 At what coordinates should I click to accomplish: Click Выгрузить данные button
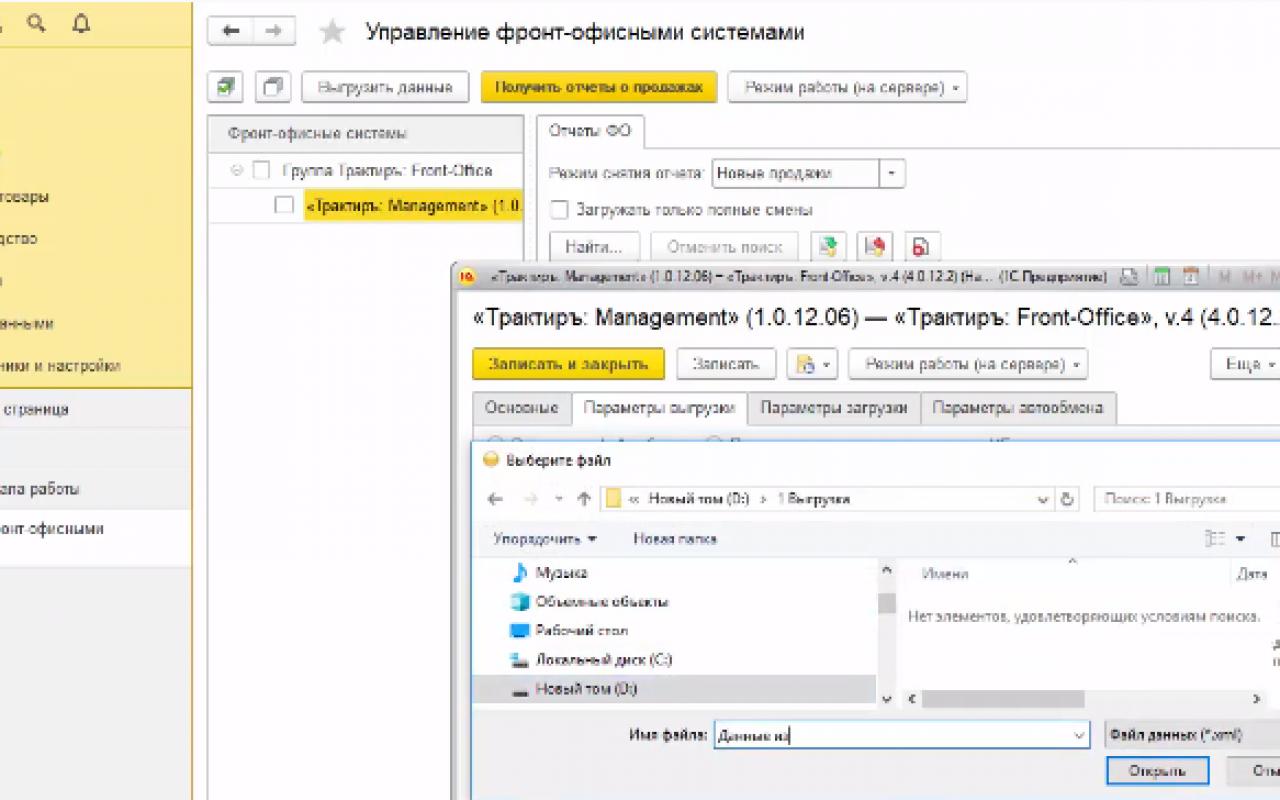[385, 87]
